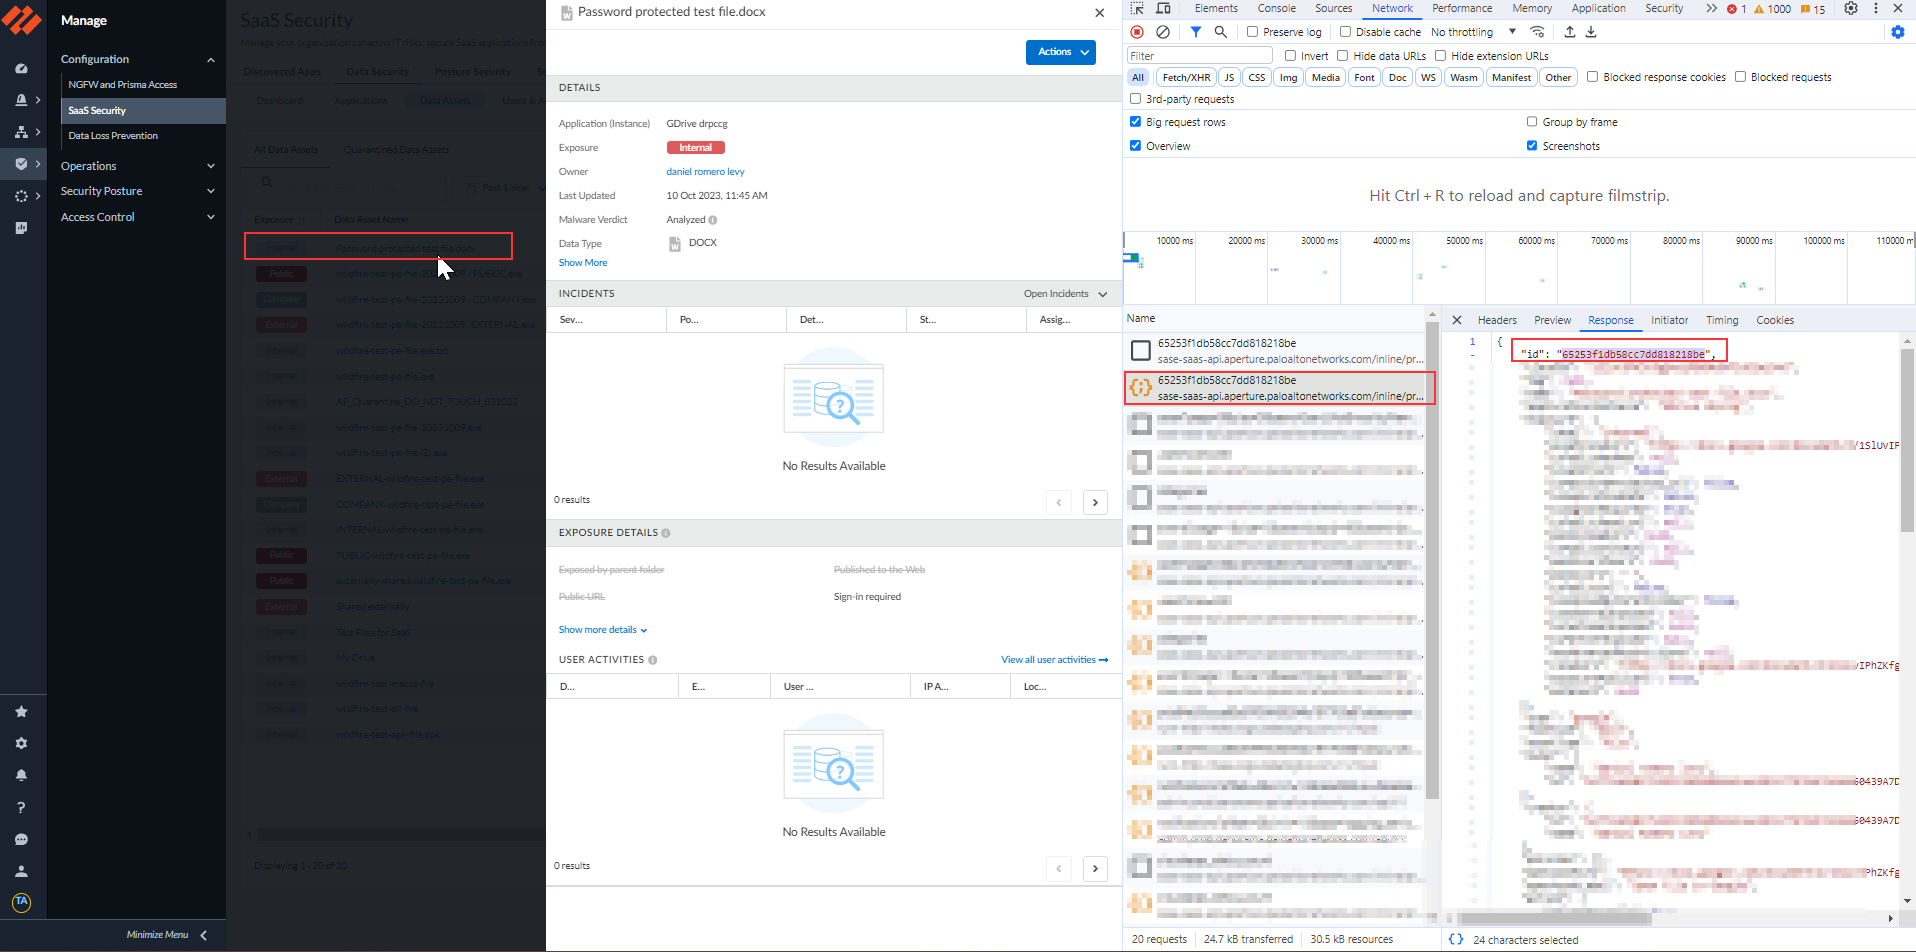Check Disable cache
The width and height of the screenshot is (1916, 952).
click(1345, 31)
